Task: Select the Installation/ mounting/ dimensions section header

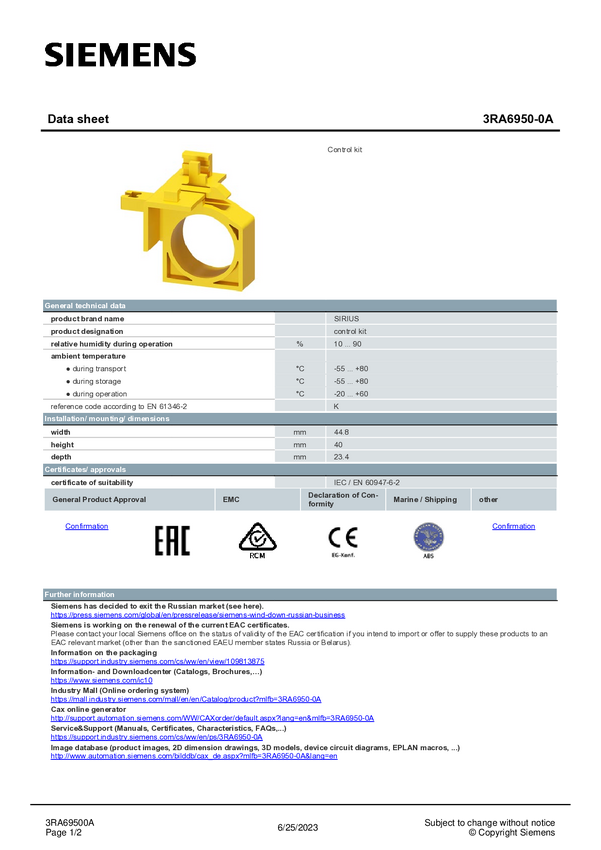Action: click(300, 418)
